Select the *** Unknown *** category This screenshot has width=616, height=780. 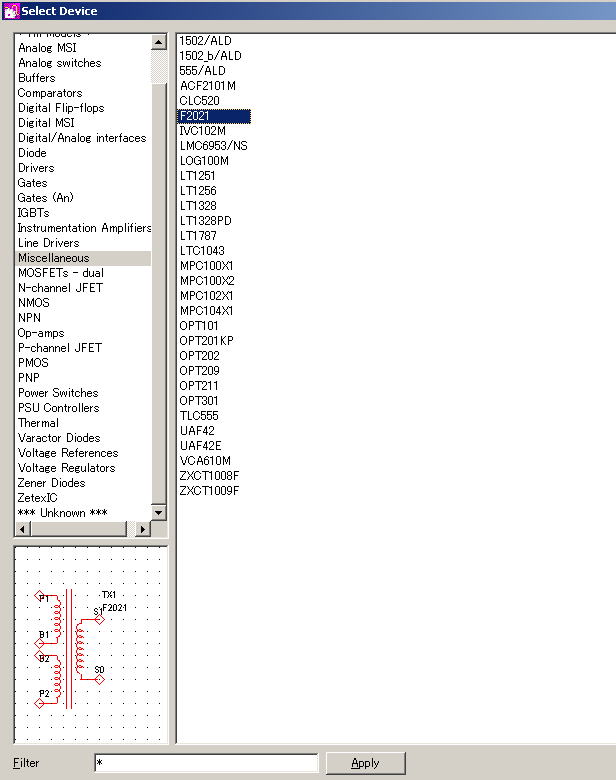pos(62,513)
